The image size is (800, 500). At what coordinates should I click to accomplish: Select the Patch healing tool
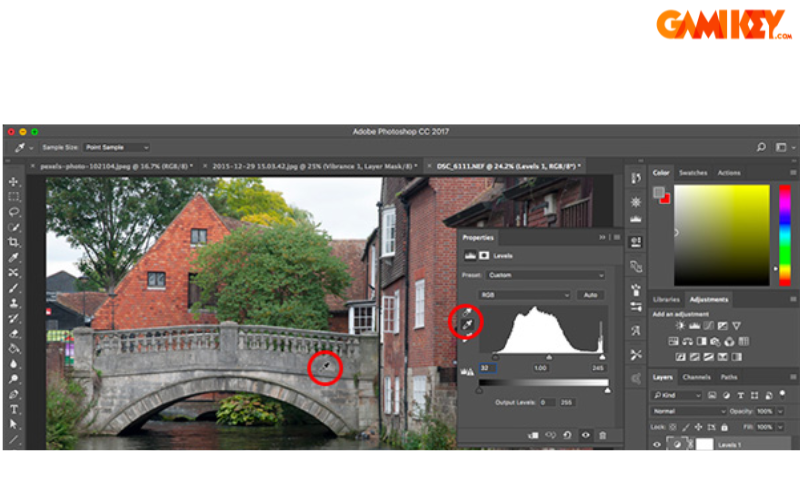point(14,272)
